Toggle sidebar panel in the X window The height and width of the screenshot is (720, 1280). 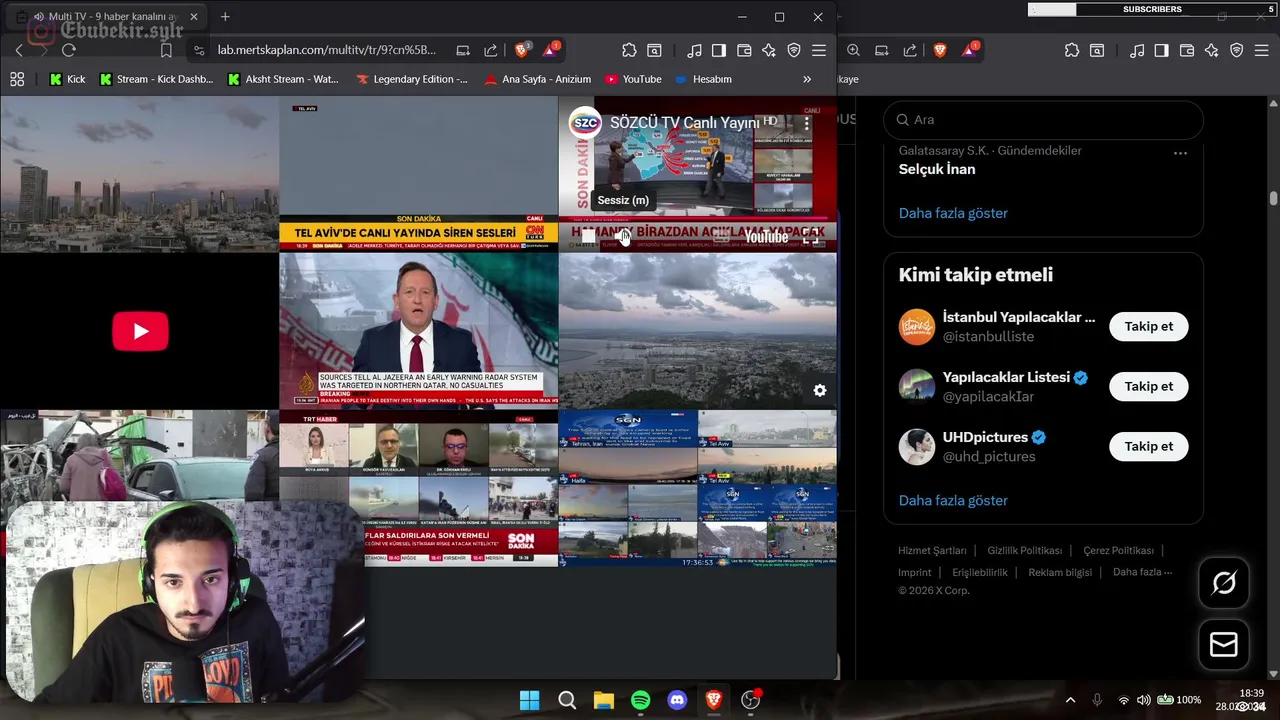click(1162, 50)
